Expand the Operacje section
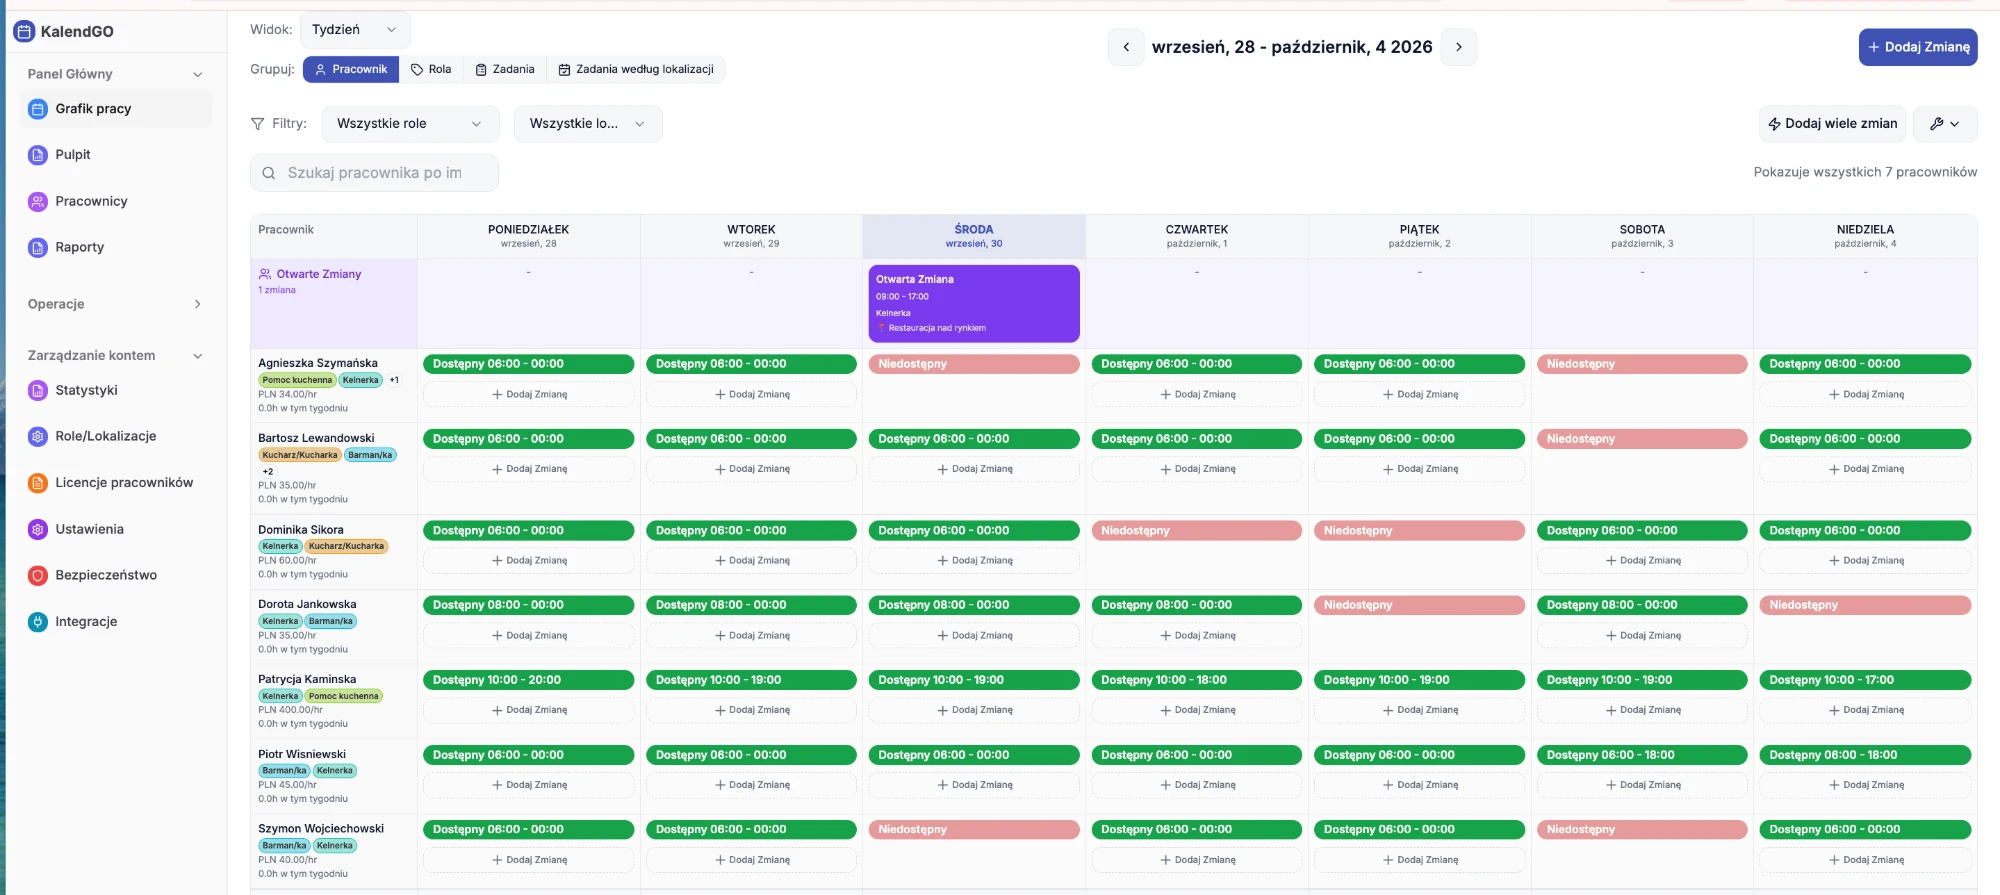The height and width of the screenshot is (895, 2000). [198, 304]
